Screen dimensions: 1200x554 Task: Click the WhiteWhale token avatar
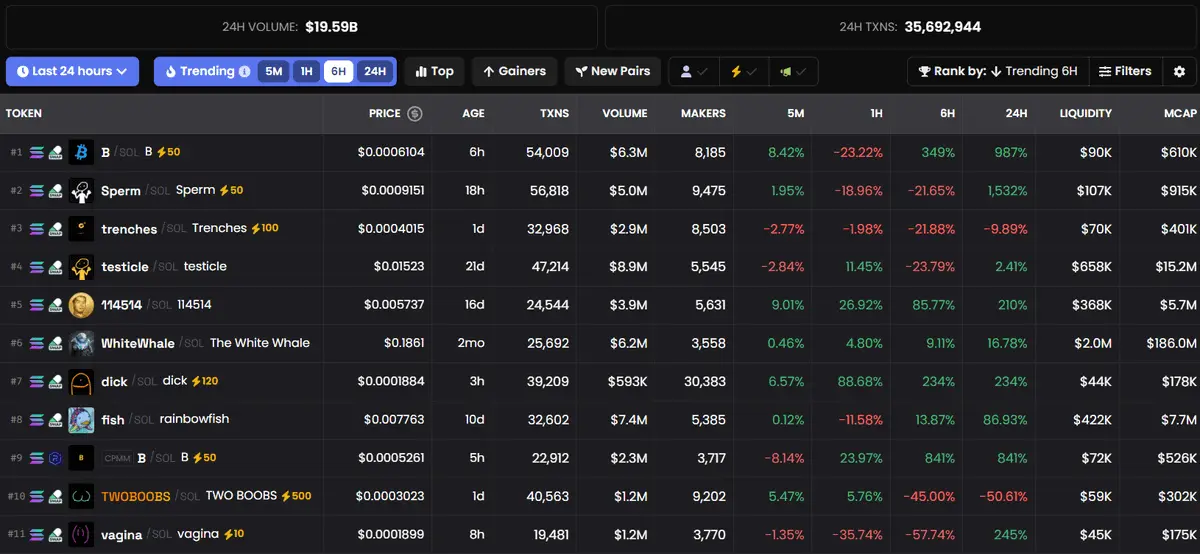(81, 343)
